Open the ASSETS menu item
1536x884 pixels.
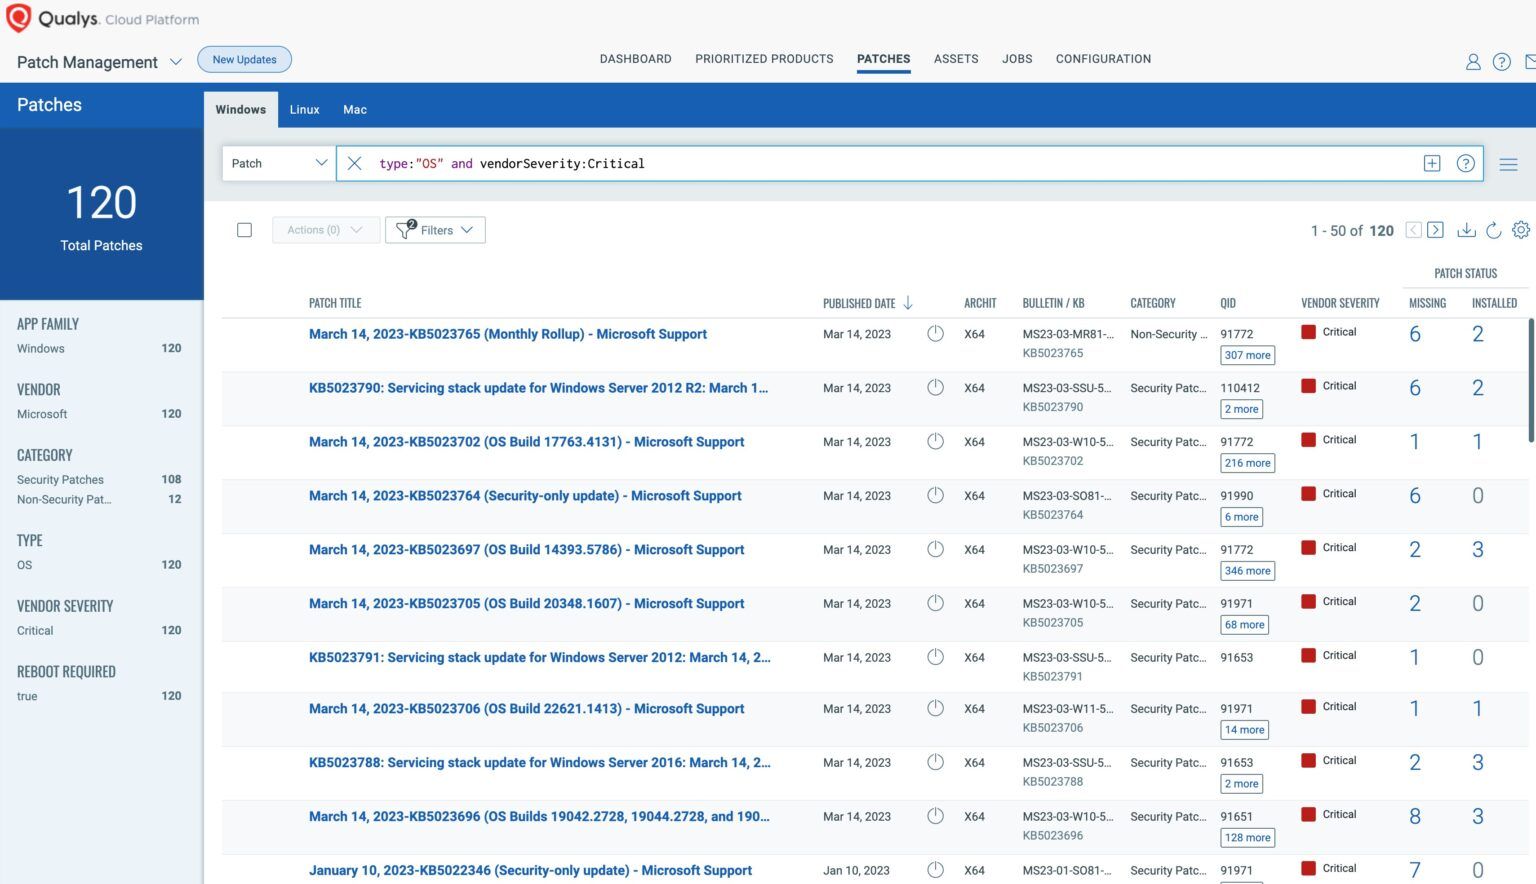955,58
